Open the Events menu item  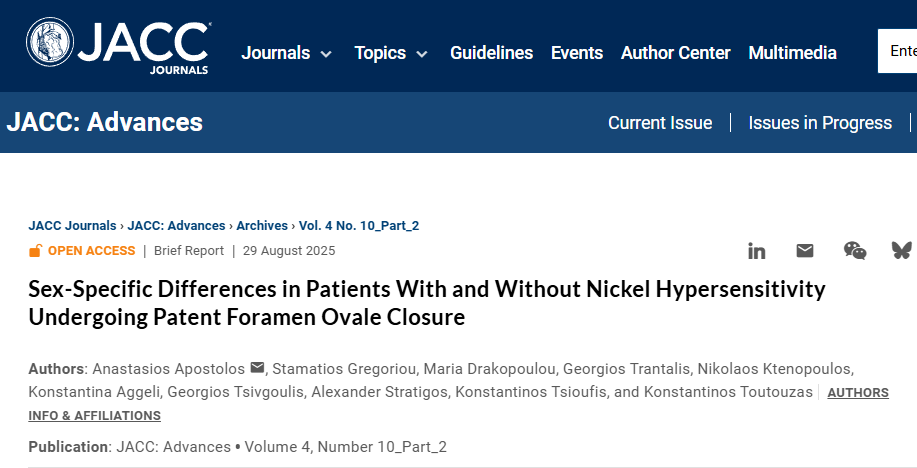(577, 53)
